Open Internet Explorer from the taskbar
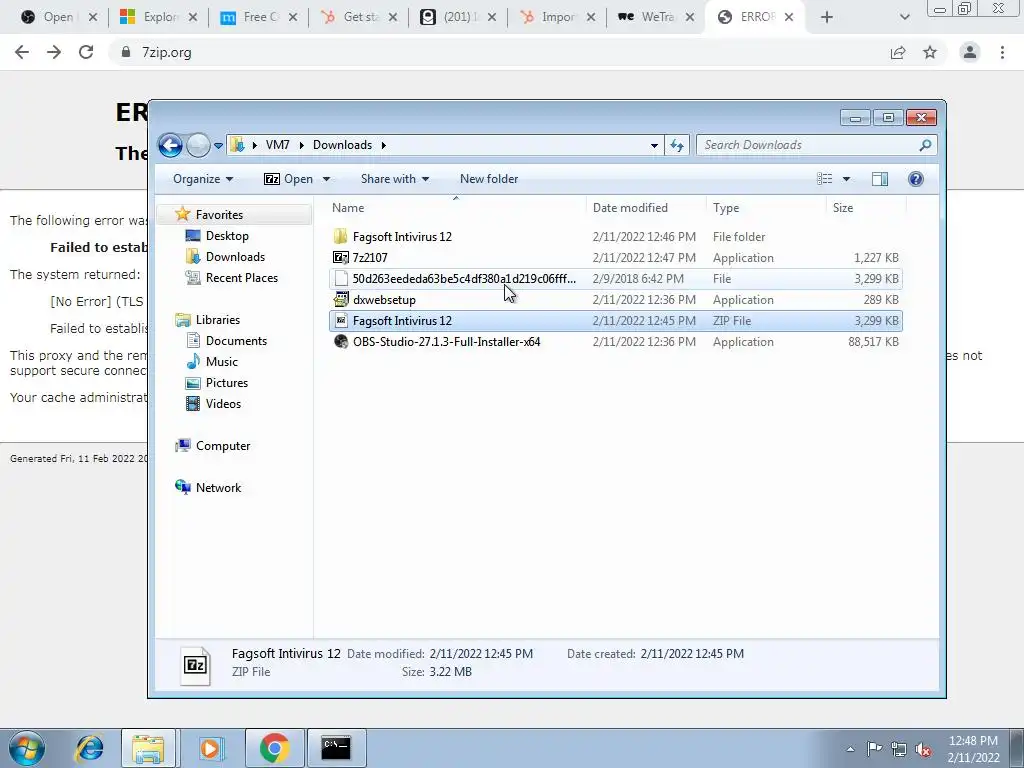The width and height of the screenshot is (1024, 768). [89, 748]
